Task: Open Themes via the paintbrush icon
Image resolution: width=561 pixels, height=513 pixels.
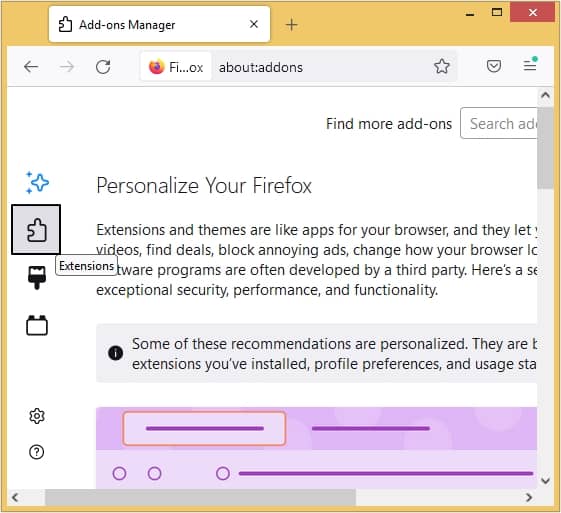Action: [37, 277]
